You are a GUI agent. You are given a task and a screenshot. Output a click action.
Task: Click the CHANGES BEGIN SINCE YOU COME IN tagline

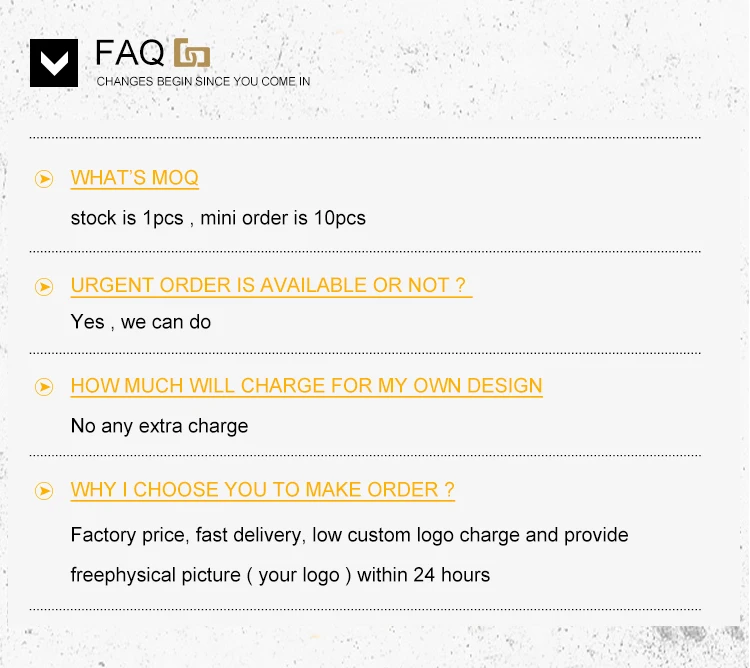point(203,81)
